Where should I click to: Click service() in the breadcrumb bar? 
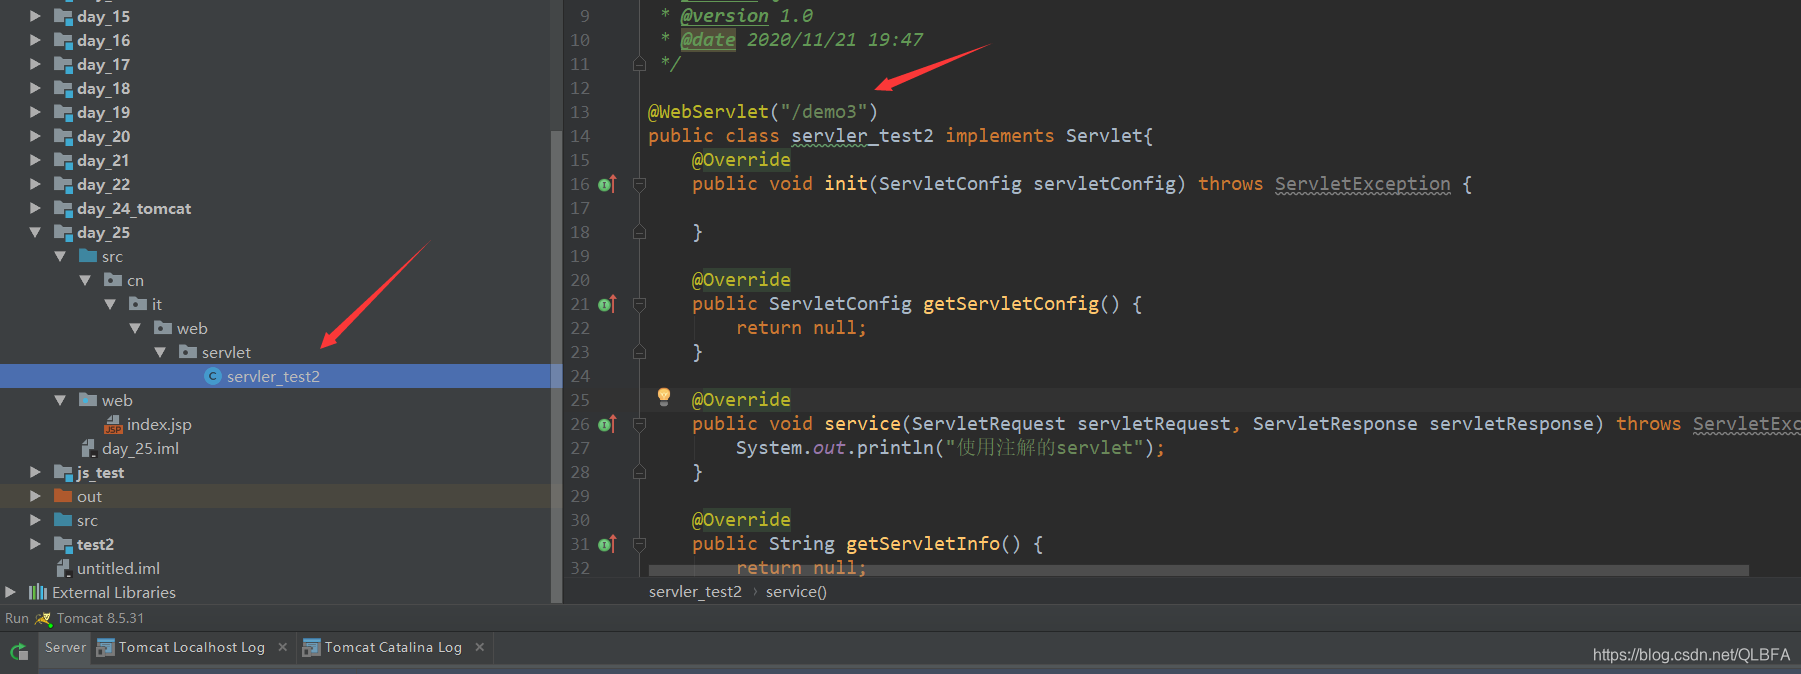tap(796, 592)
